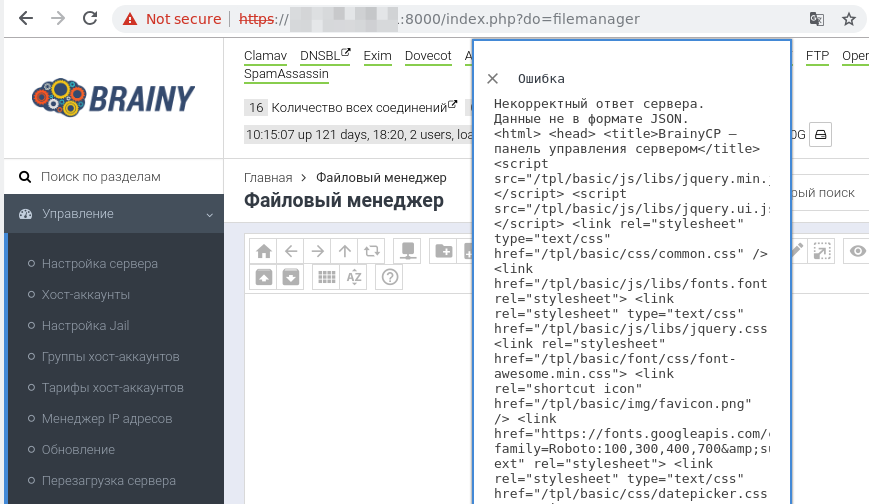Click the print icon button near status bar
869x504 pixels.
(x=819, y=134)
